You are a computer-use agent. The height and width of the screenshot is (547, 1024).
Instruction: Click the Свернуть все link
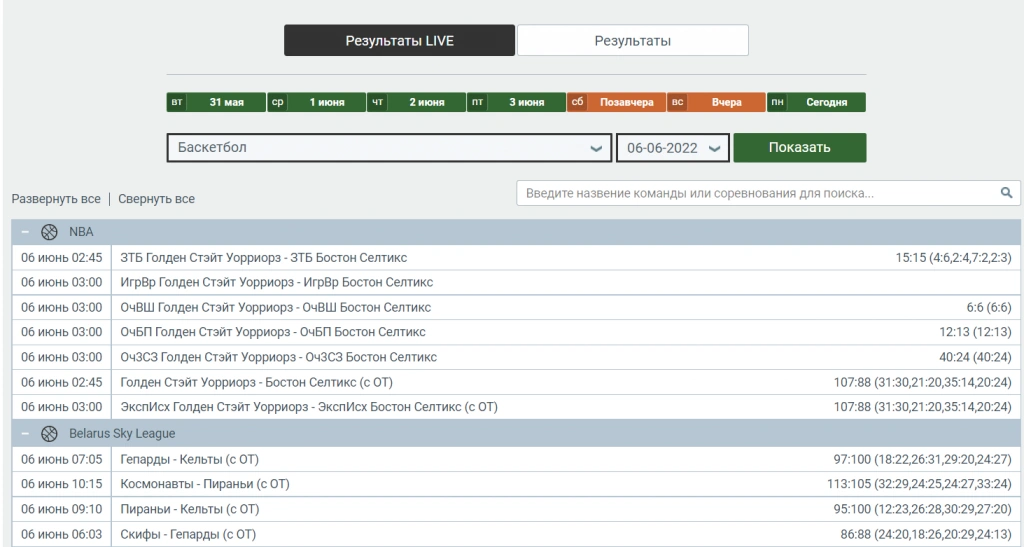(156, 199)
